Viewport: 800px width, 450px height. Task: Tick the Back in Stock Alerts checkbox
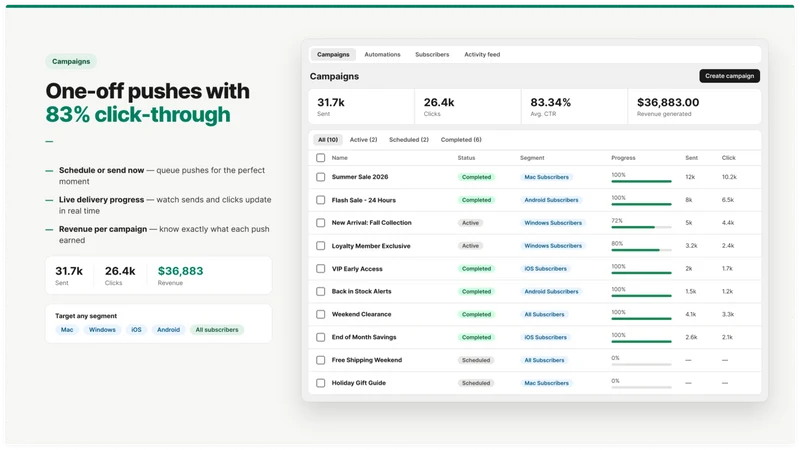320,291
